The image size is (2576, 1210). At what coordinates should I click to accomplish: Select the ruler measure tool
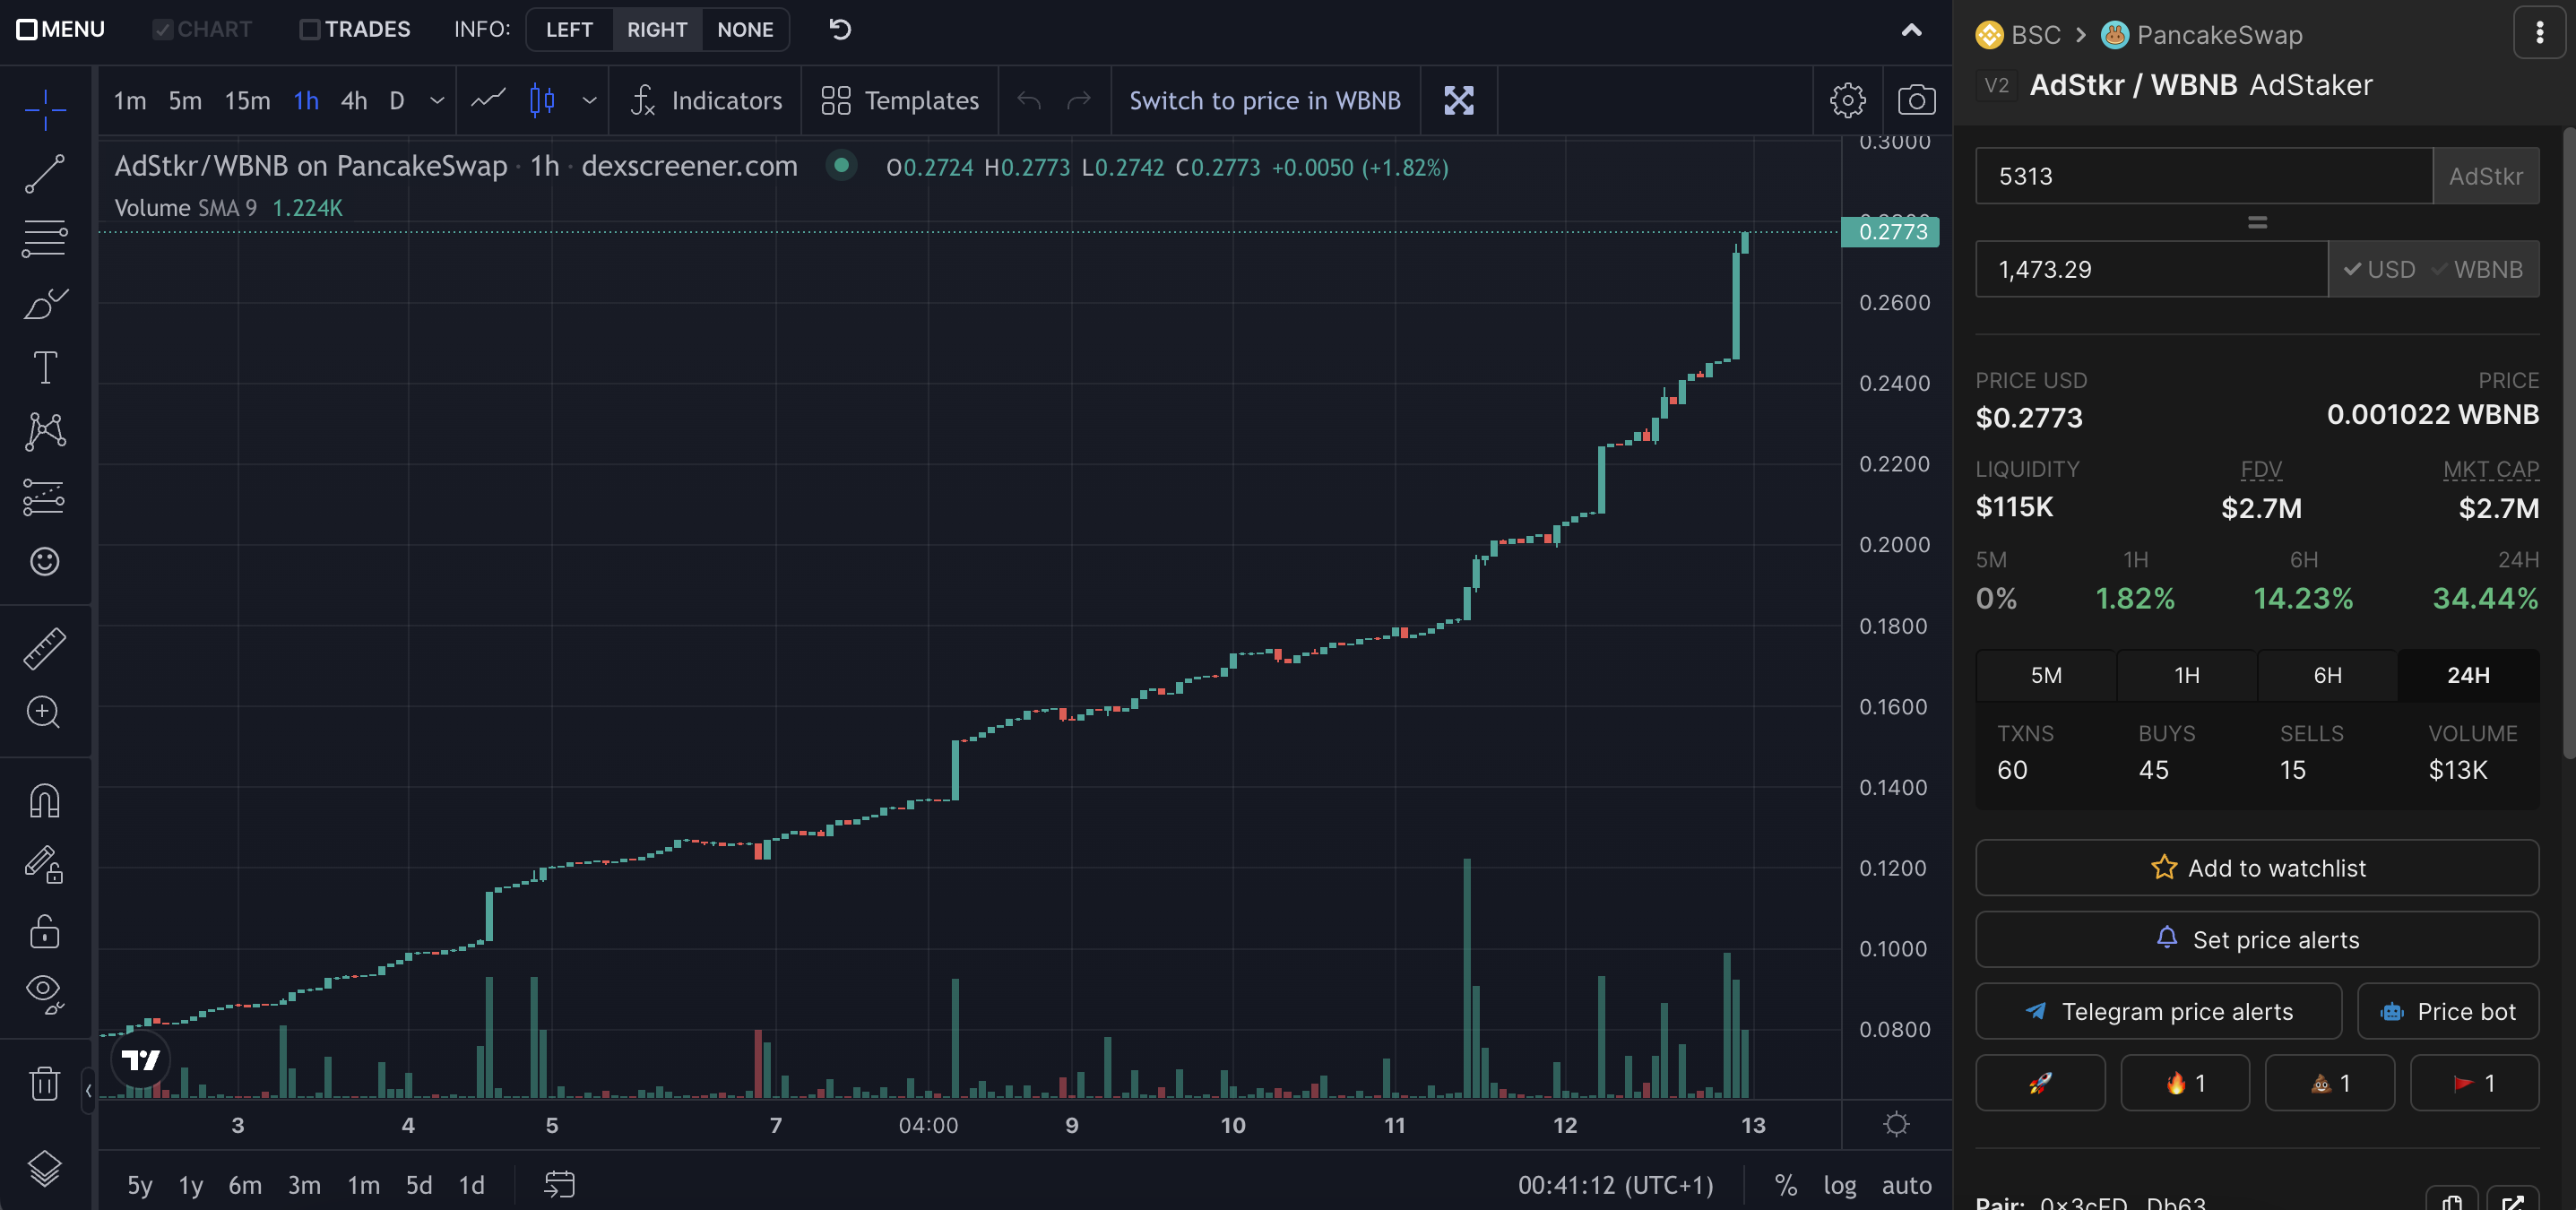coord(45,648)
